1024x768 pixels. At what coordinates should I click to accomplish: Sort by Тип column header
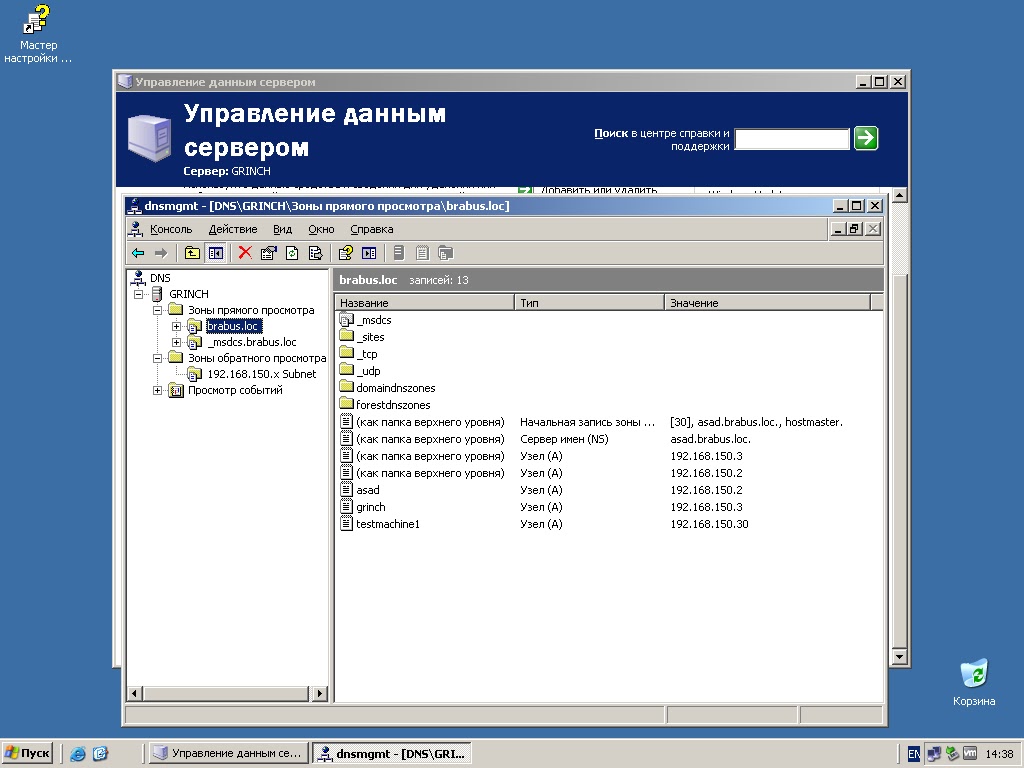click(x=589, y=303)
